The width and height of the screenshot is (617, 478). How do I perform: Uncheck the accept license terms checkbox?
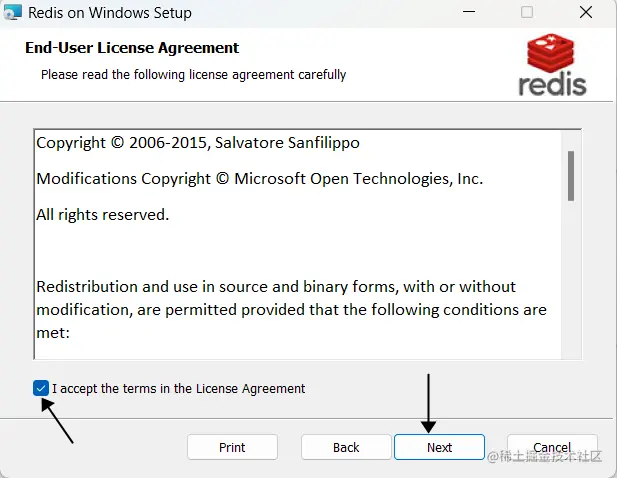click(41, 388)
